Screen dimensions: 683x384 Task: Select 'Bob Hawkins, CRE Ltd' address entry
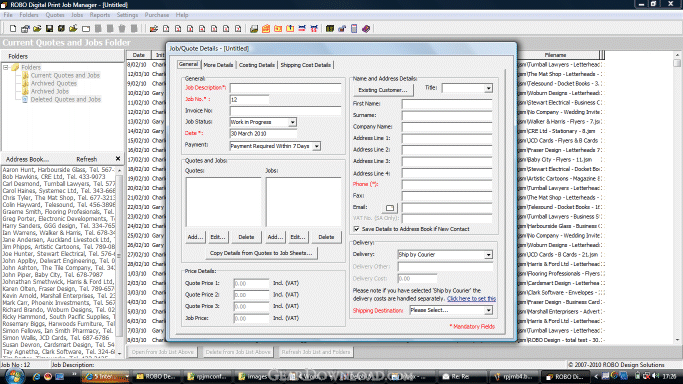[54, 177]
